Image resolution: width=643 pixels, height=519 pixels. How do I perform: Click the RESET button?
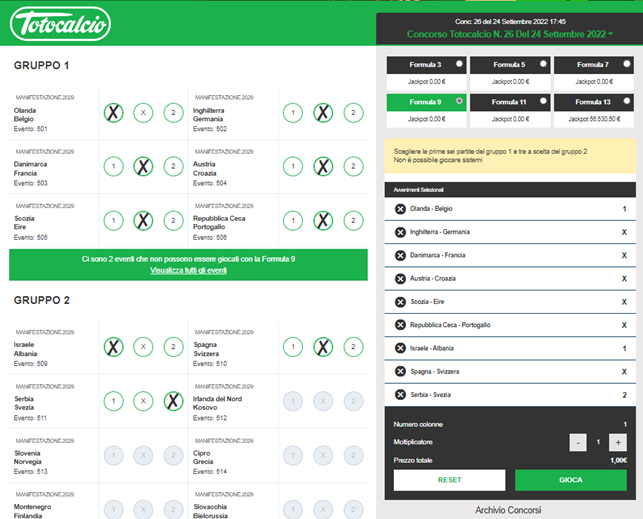449,480
